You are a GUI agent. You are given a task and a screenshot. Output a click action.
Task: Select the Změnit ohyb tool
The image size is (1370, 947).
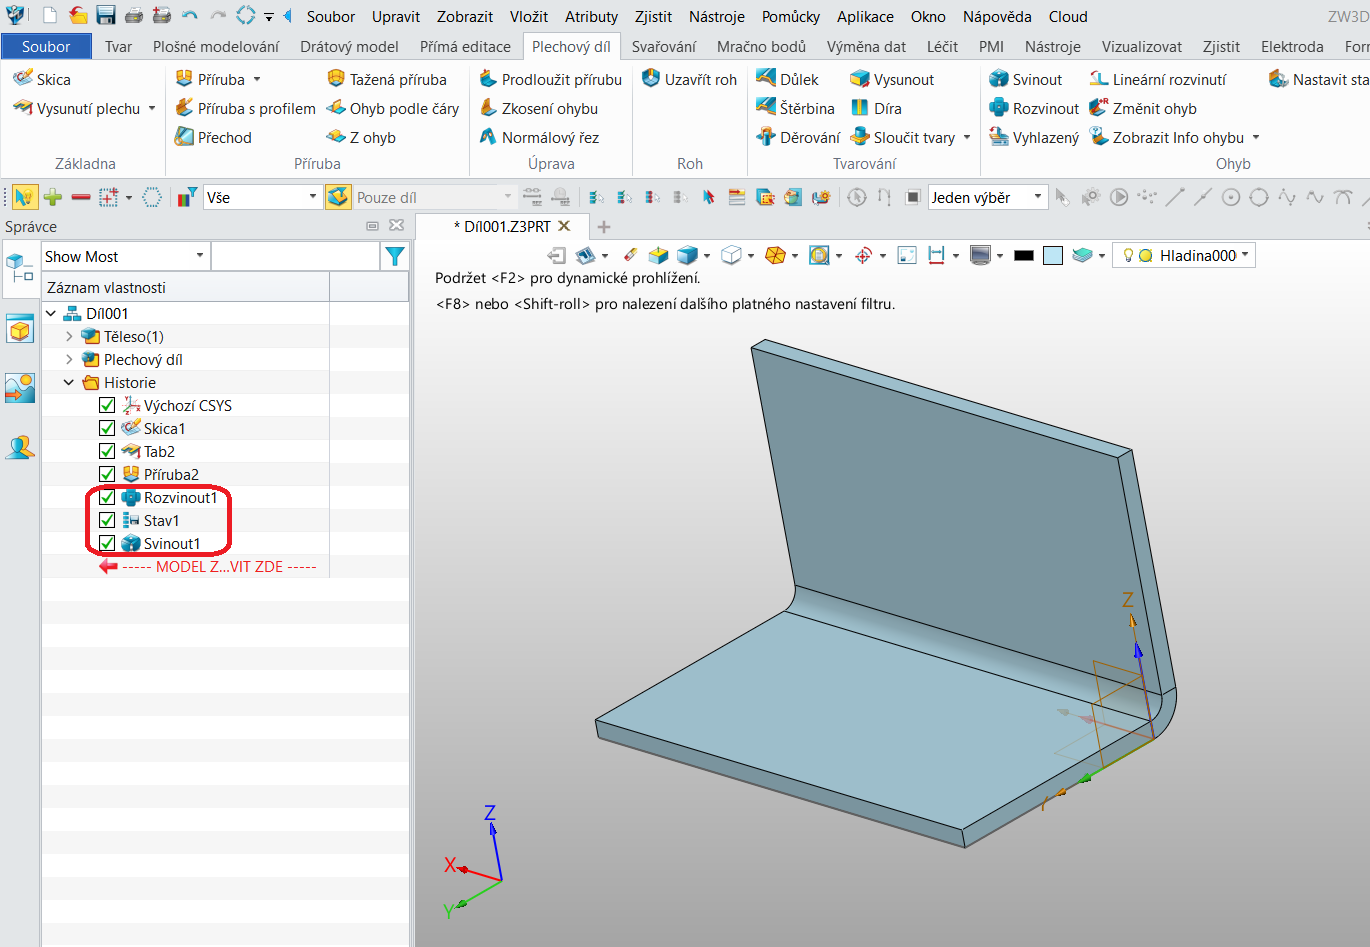[1143, 108]
